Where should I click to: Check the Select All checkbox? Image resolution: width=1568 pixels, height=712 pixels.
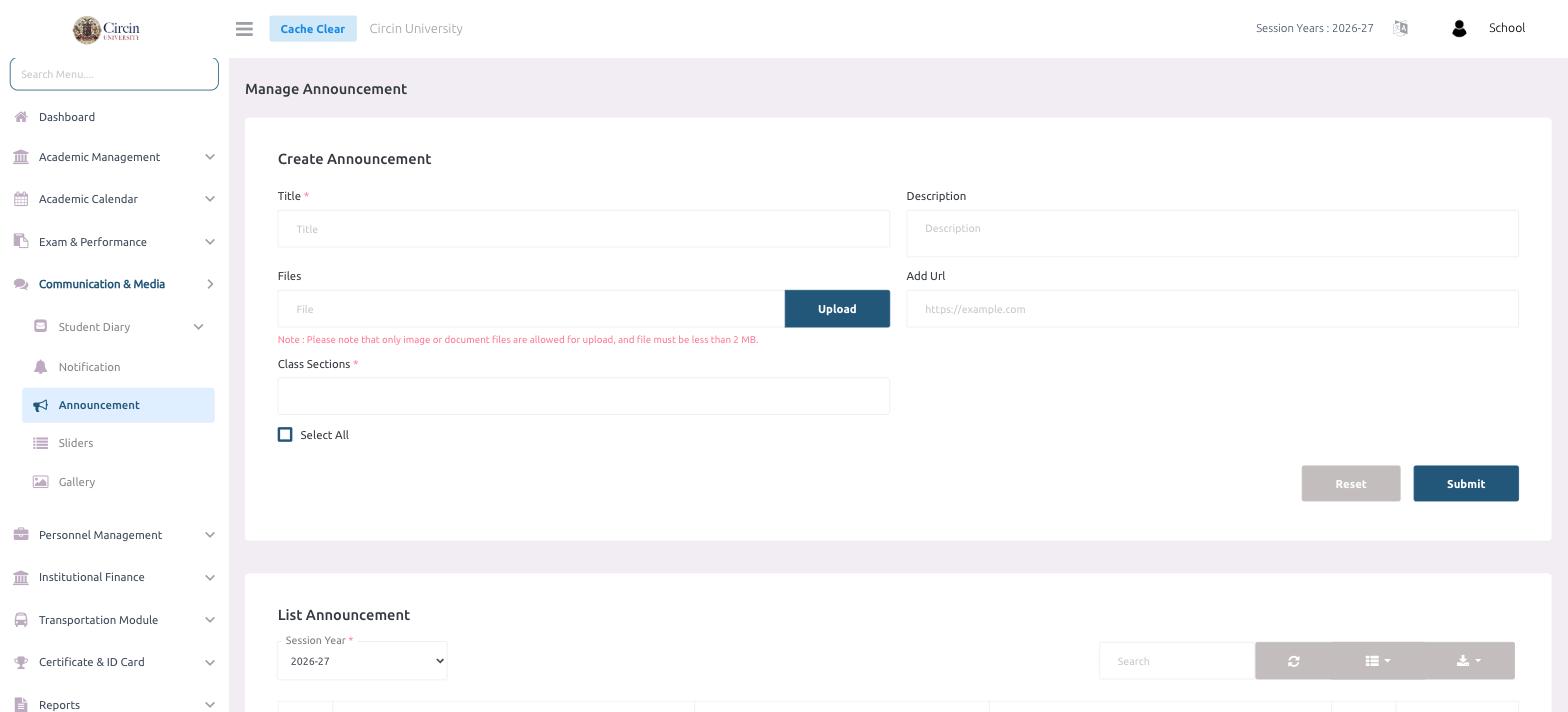(285, 435)
